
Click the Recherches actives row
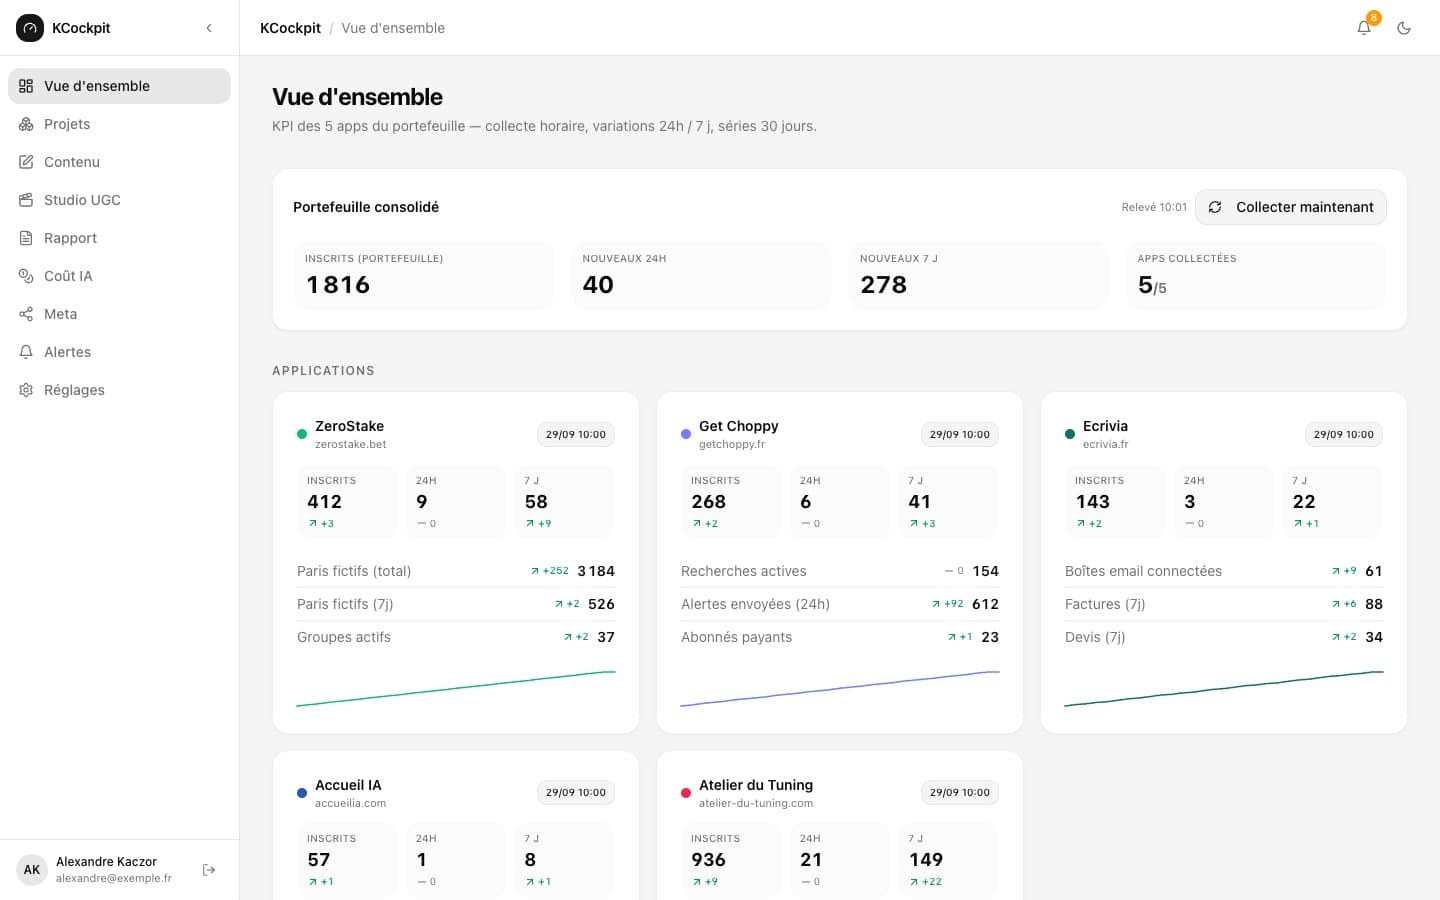click(x=840, y=571)
